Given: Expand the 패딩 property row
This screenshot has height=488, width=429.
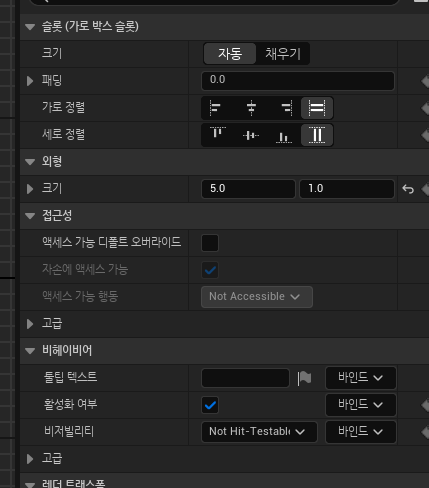Looking at the screenshot, I should 30,81.
